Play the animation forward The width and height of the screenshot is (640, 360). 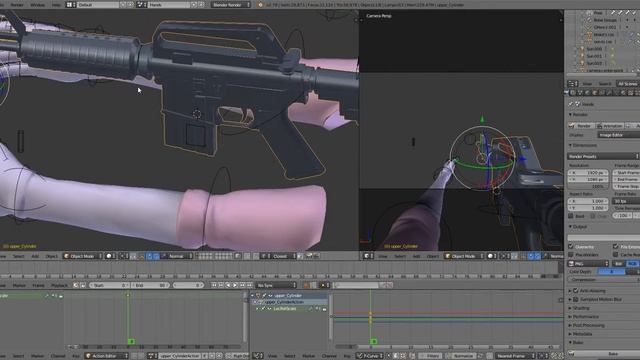pos(235,285)
